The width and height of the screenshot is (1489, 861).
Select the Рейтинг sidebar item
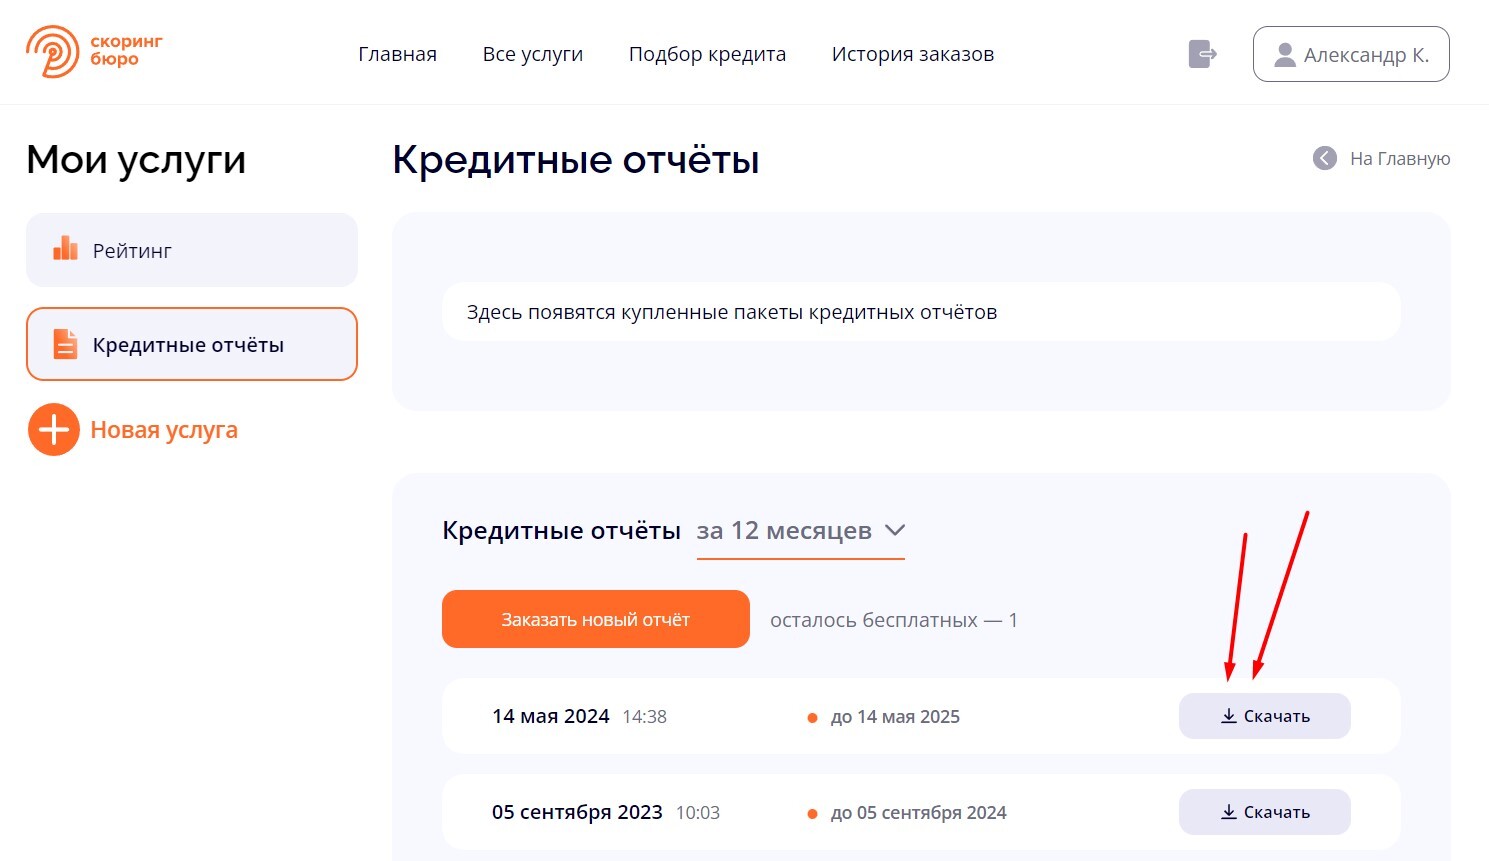point(191,250)
